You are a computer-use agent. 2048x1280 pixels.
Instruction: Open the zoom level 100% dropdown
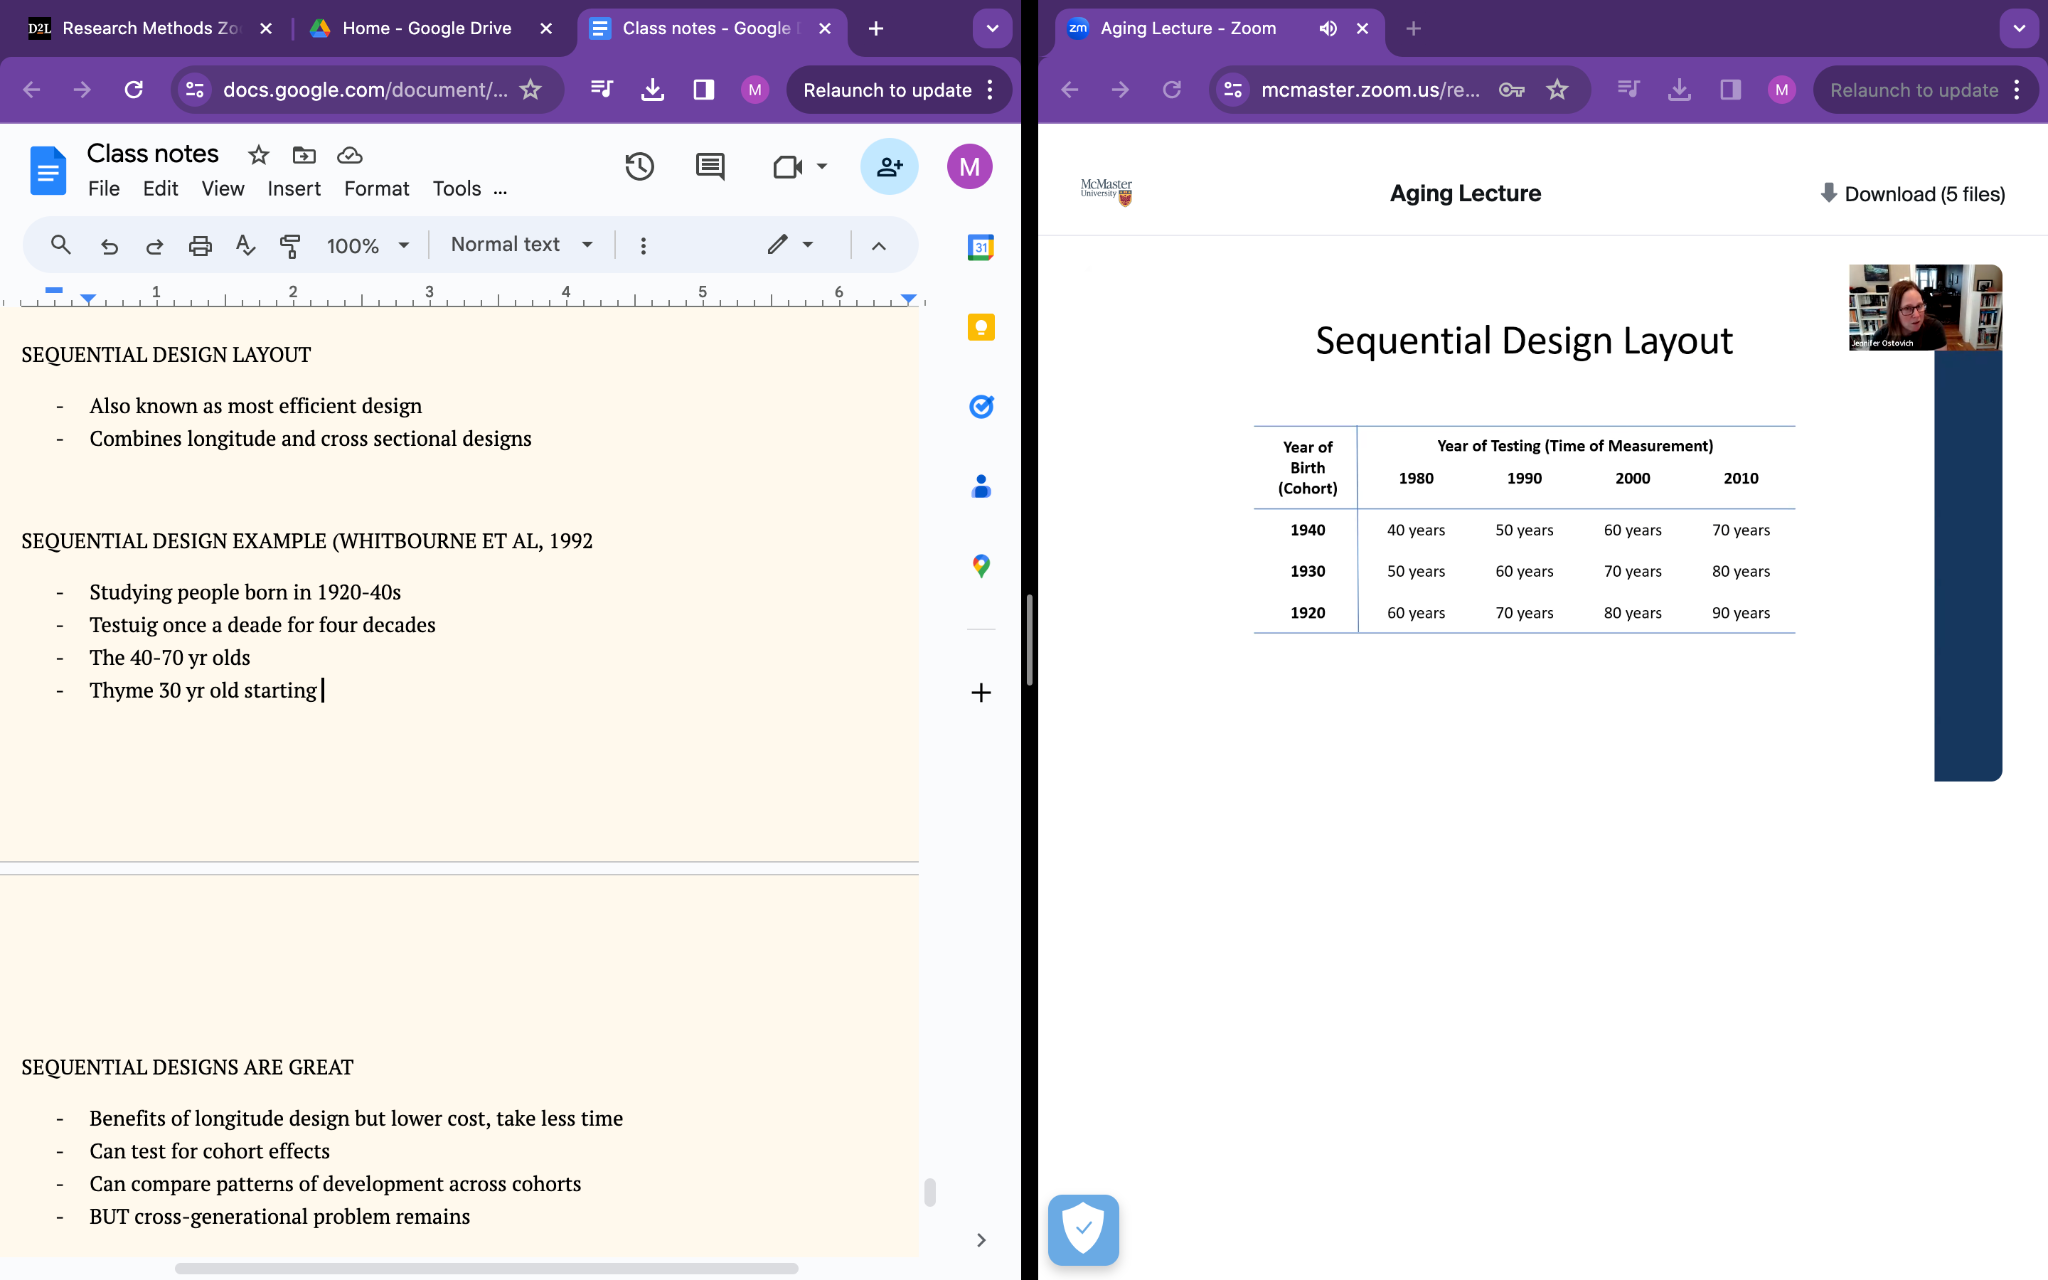[x=367, y=245]
